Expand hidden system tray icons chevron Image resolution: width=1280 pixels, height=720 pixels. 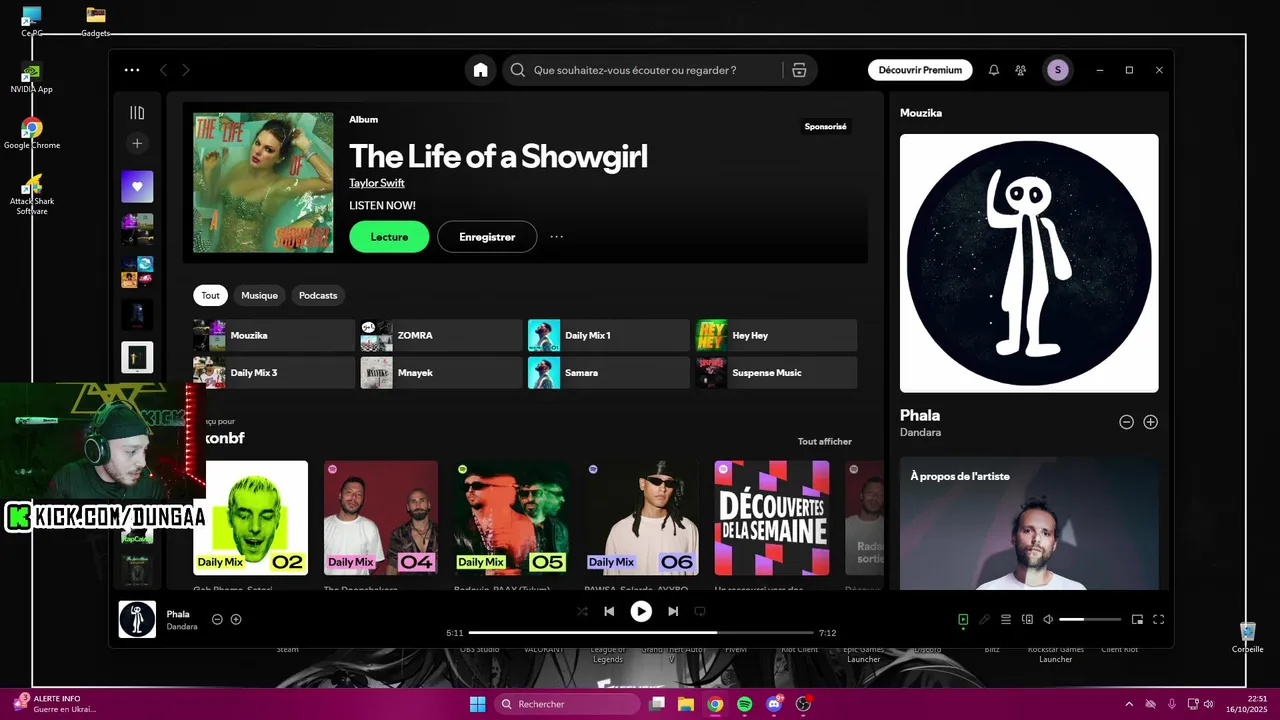click(1129, 704)
